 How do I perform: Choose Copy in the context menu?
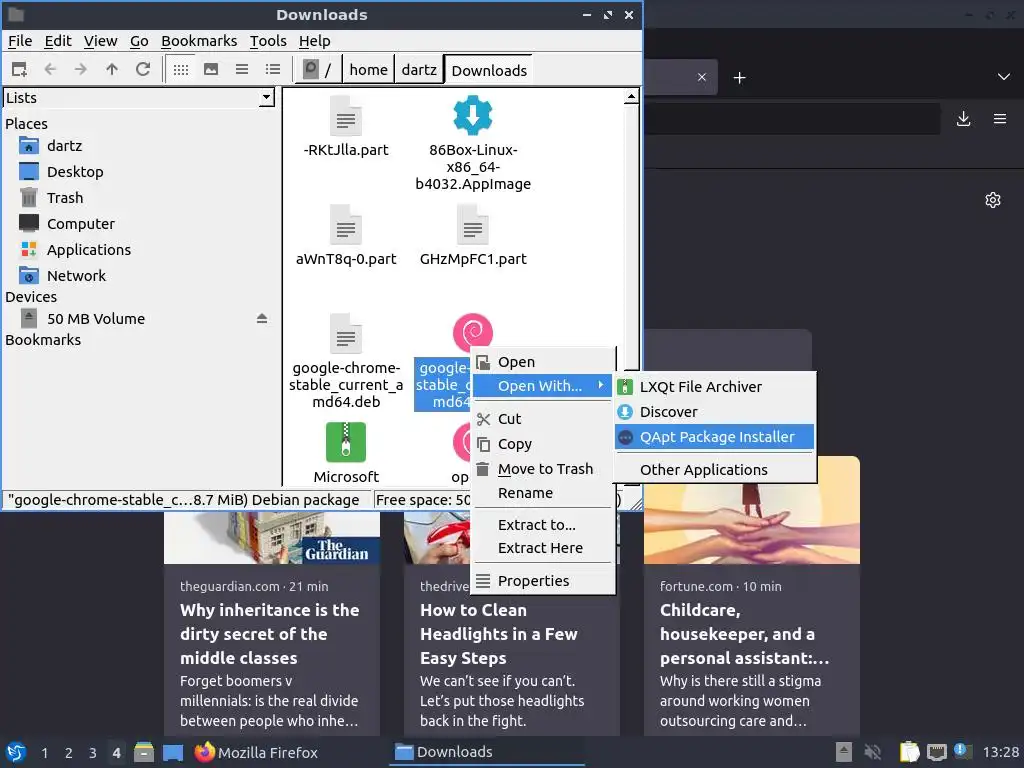point(543,444)
